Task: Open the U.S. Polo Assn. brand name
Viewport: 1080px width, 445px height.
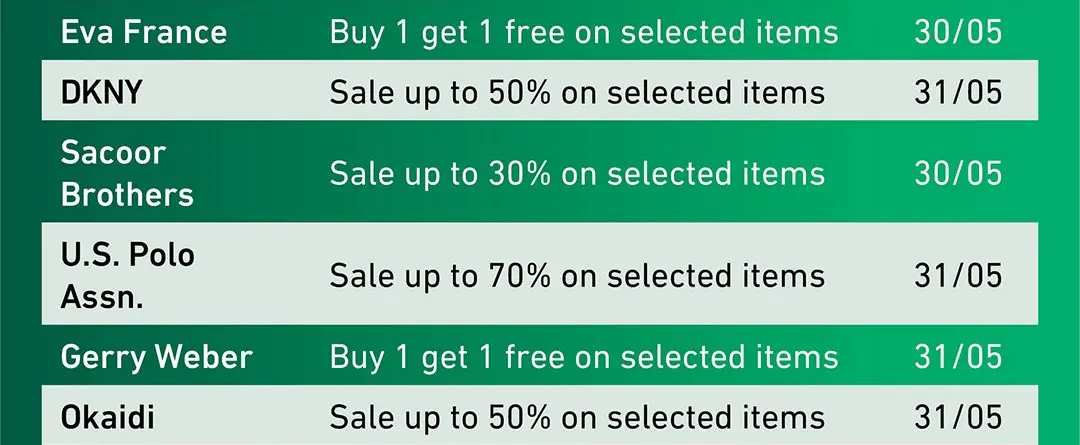Action: click(x=127, y=275)
